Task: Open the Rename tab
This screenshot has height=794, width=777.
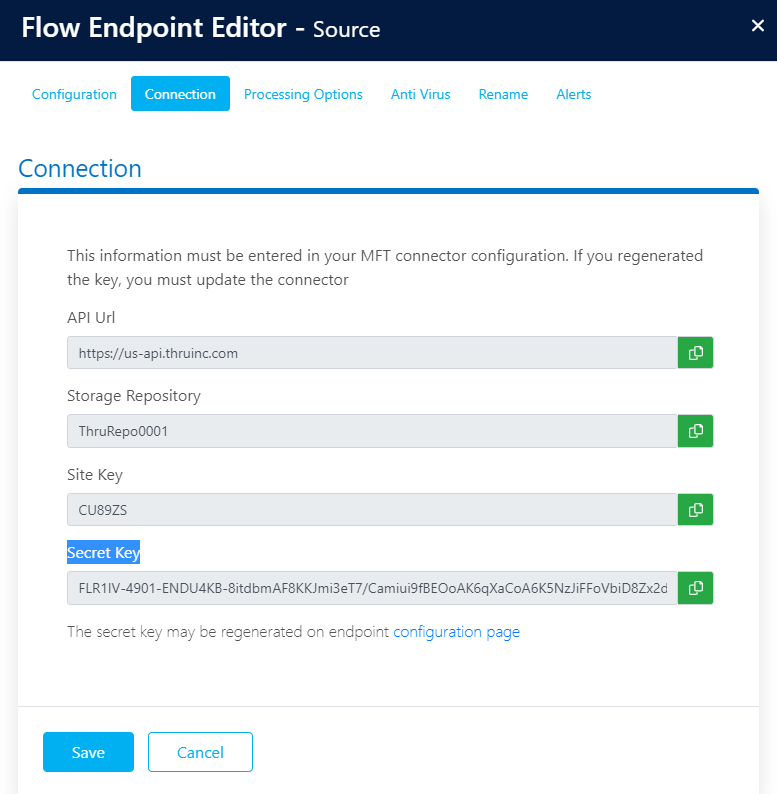Action: tap(503, 94)
